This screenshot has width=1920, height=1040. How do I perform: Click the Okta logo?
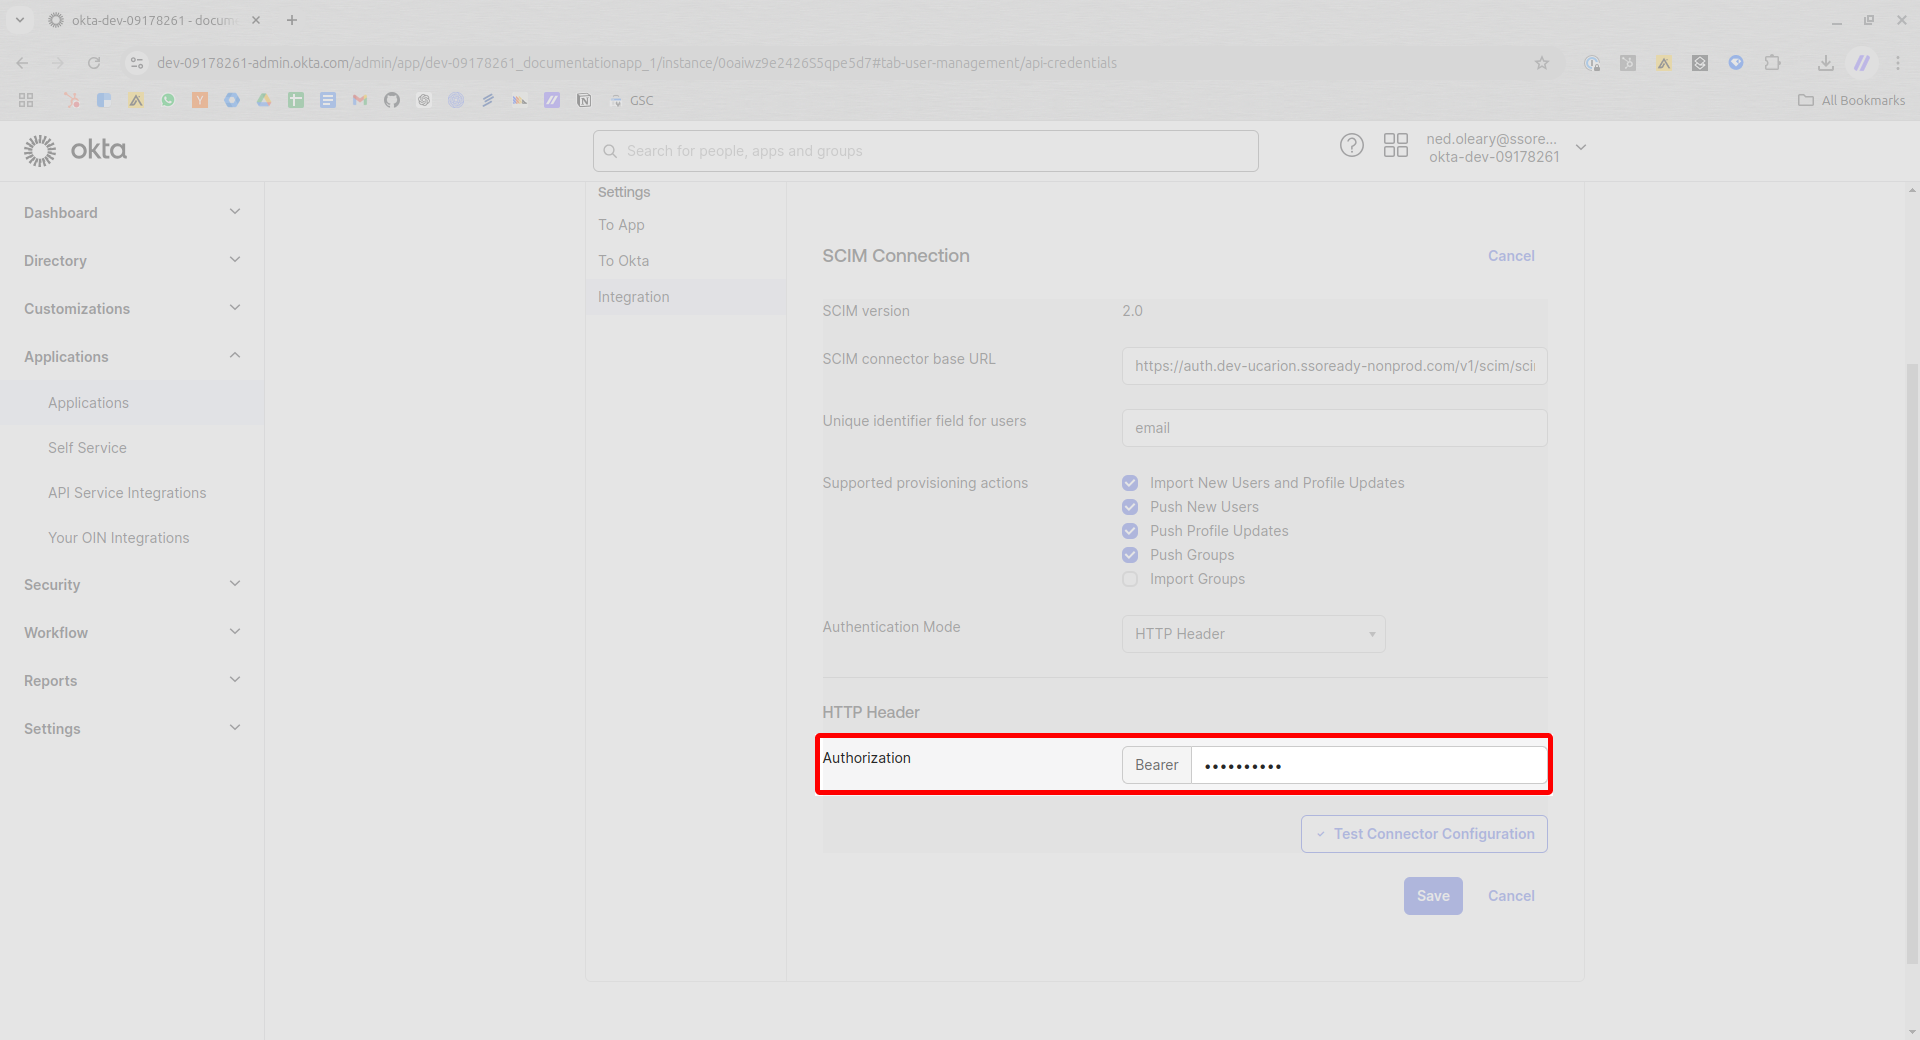pyautogui.click(x=75, y=150)
